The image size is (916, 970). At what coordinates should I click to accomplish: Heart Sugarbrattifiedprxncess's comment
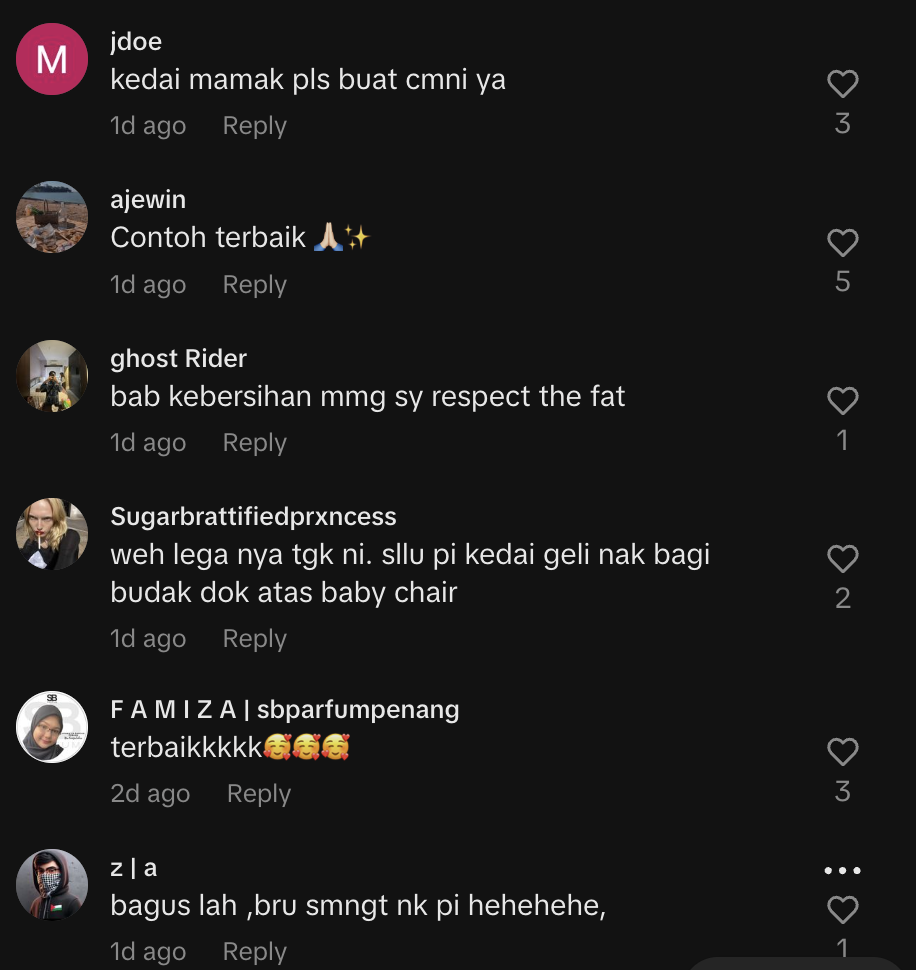(843, 558)
